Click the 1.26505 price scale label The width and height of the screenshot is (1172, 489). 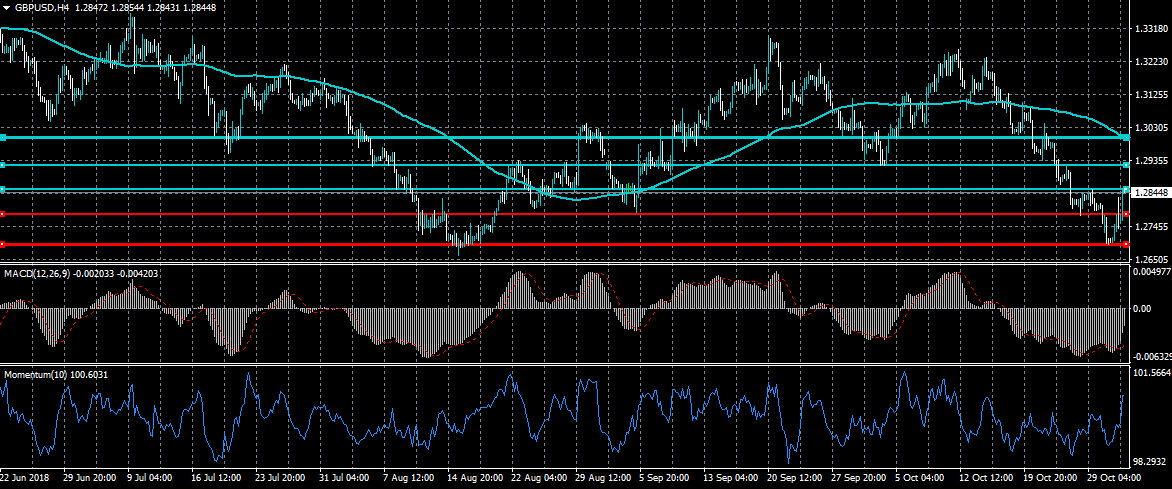click(x=1150, y=259)
